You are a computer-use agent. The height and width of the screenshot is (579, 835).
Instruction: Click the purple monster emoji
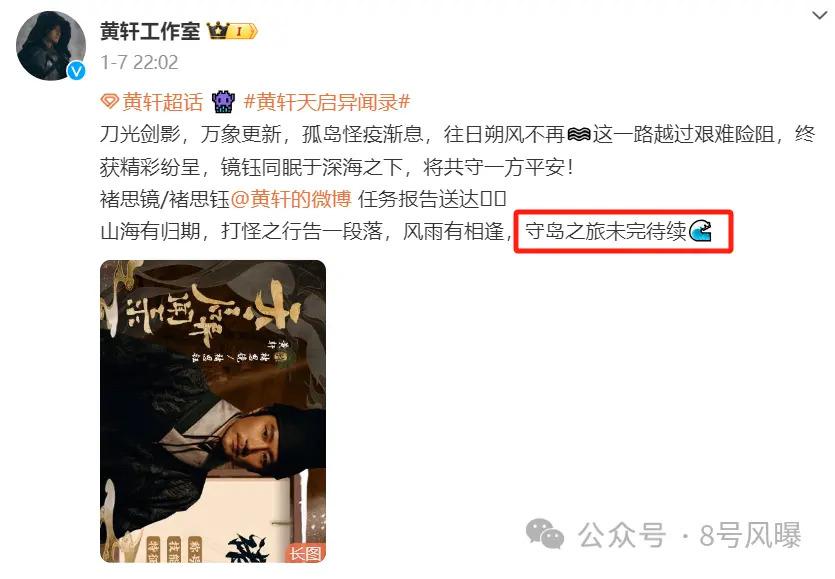223,101
